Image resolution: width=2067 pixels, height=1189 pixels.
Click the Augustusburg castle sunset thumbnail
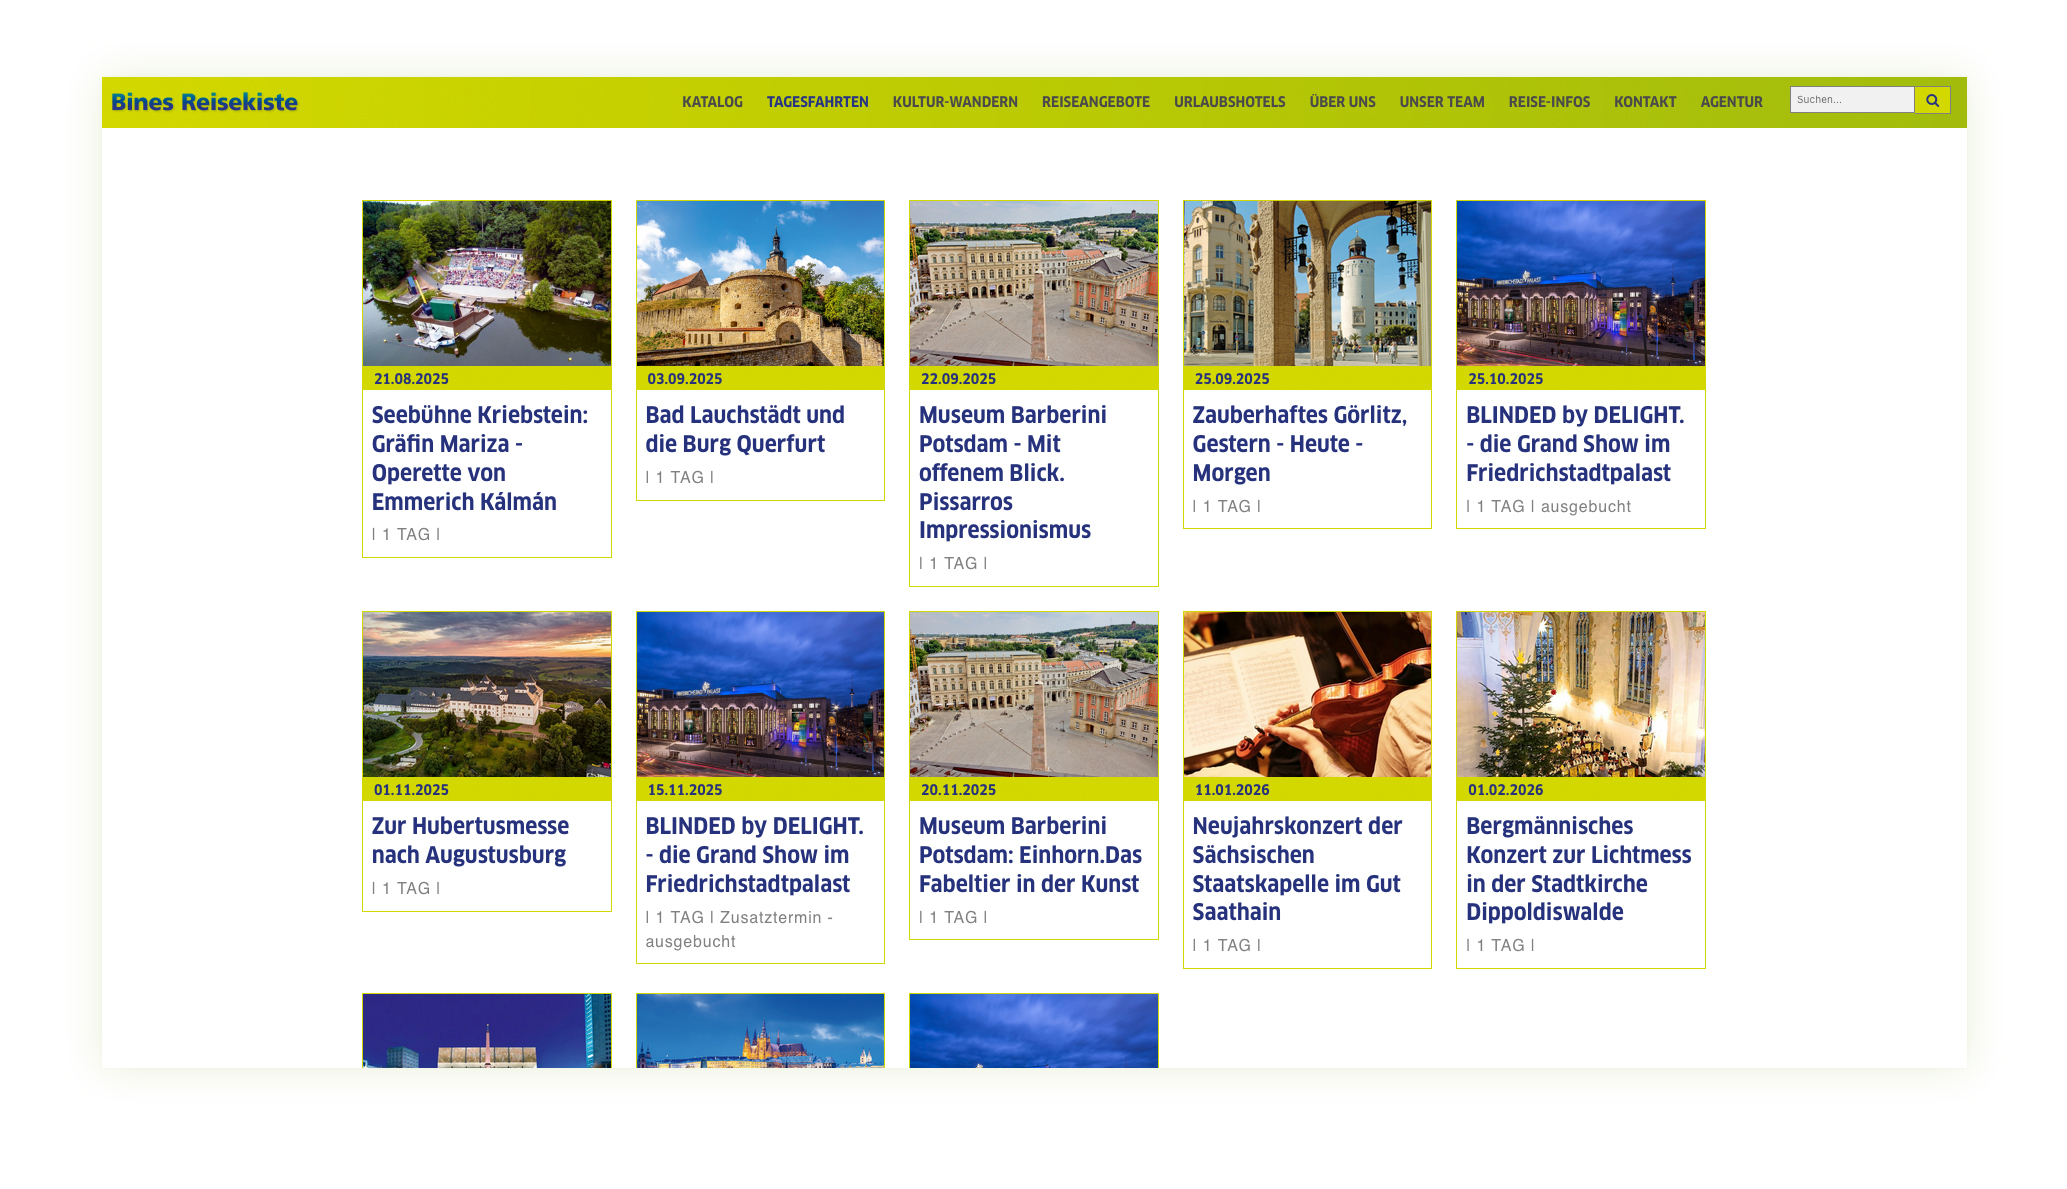coord(486,694)
